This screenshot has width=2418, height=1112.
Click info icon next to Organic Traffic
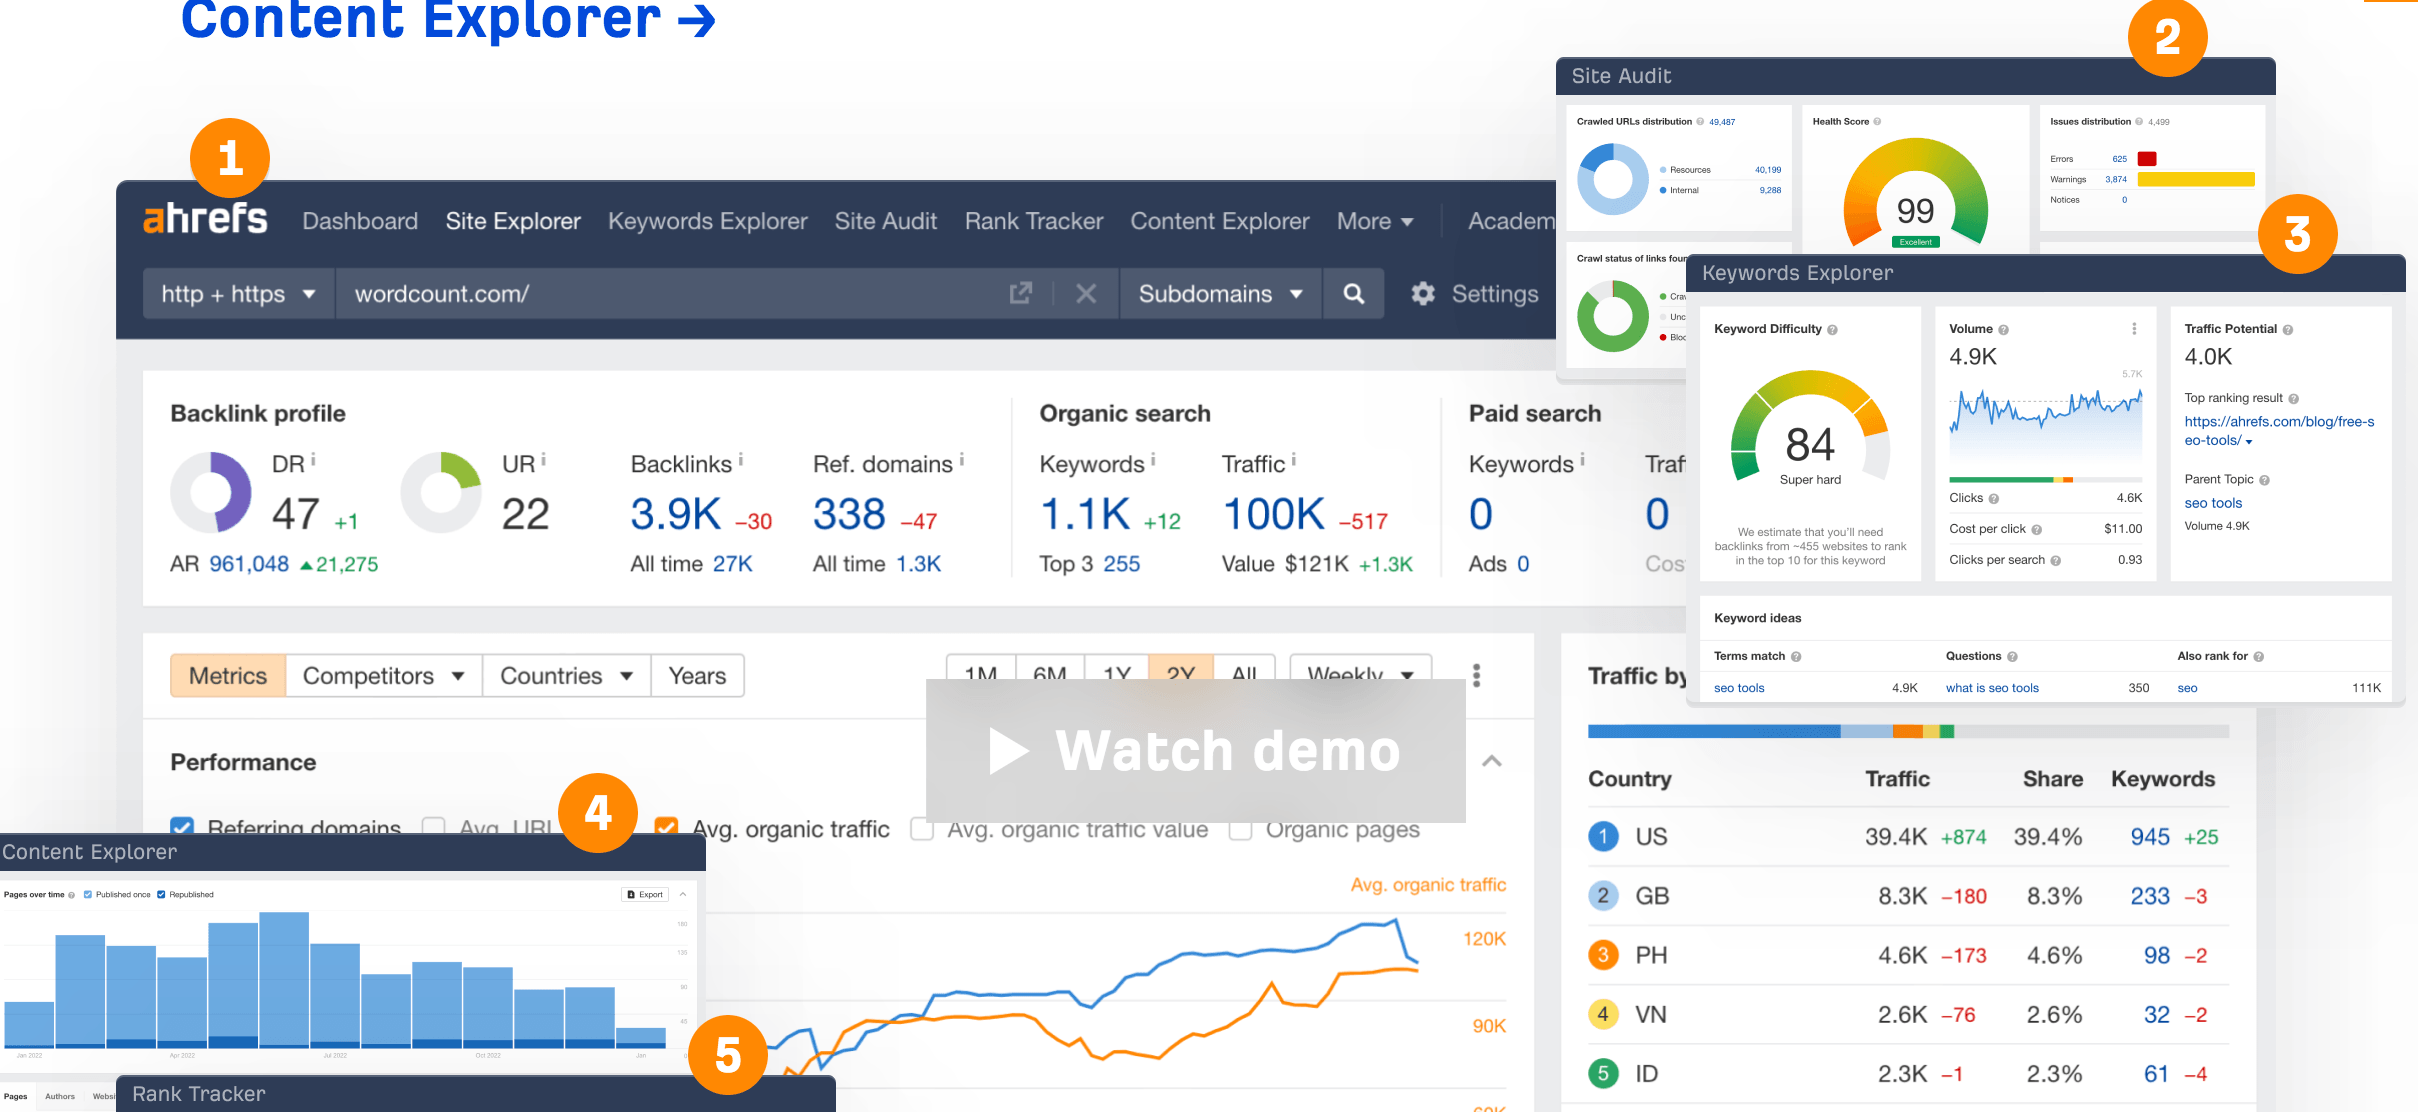coord(1294,459)
